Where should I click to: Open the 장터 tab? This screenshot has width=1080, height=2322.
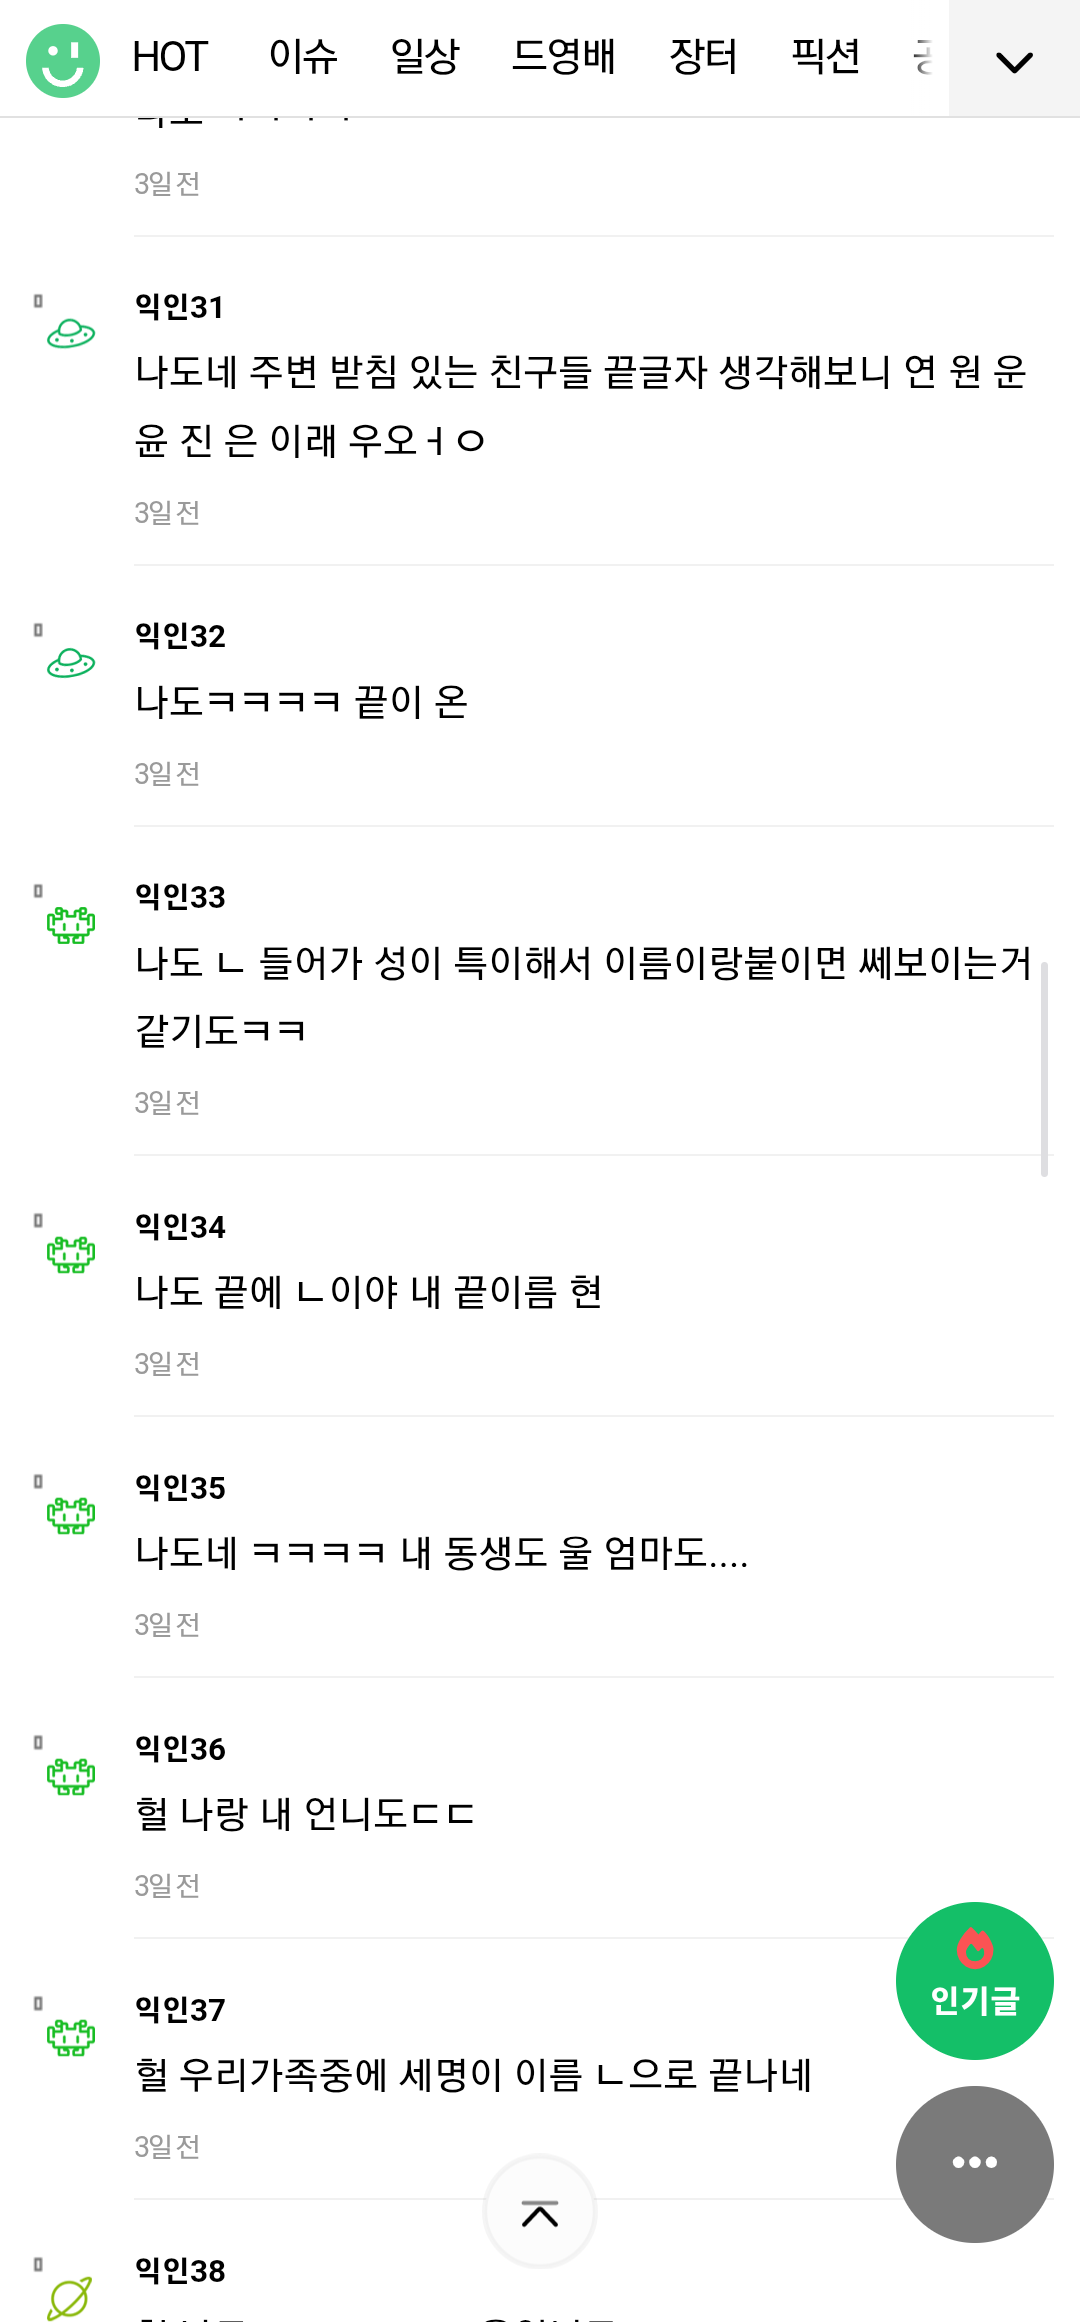pos(703,57)
